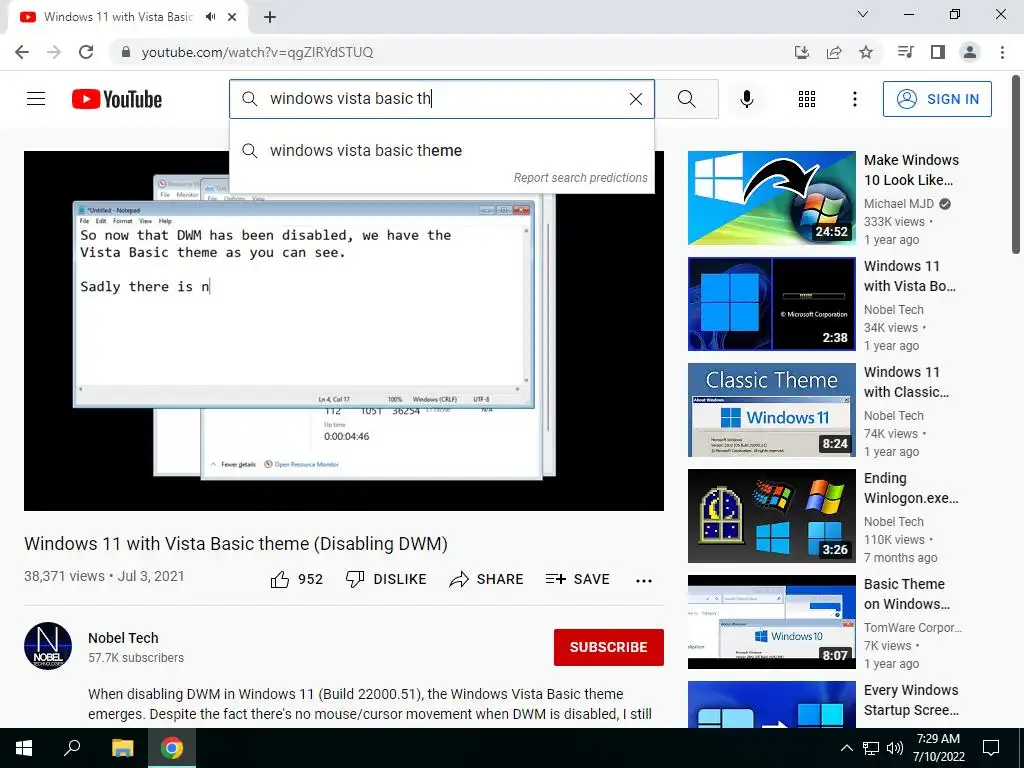
Task: Open the clock showing 7:29 AM
Action: (x=938, y=748)
